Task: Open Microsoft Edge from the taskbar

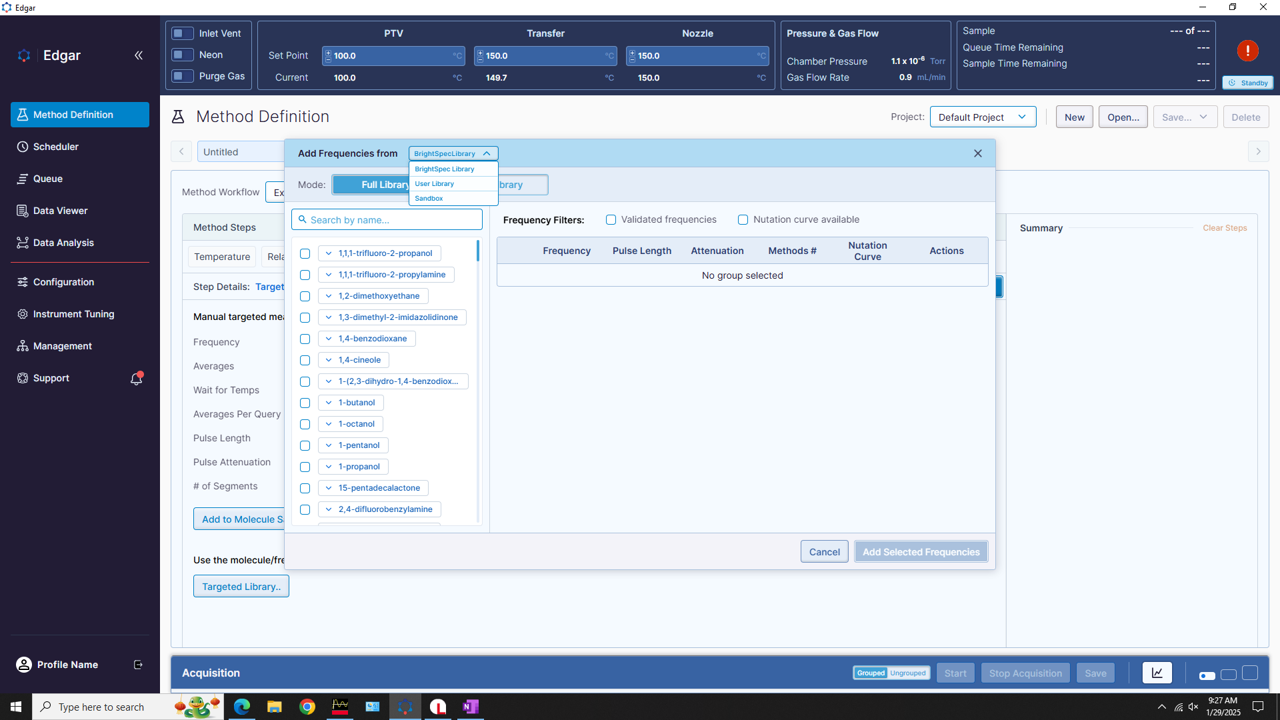Action: tap(242, 707)
